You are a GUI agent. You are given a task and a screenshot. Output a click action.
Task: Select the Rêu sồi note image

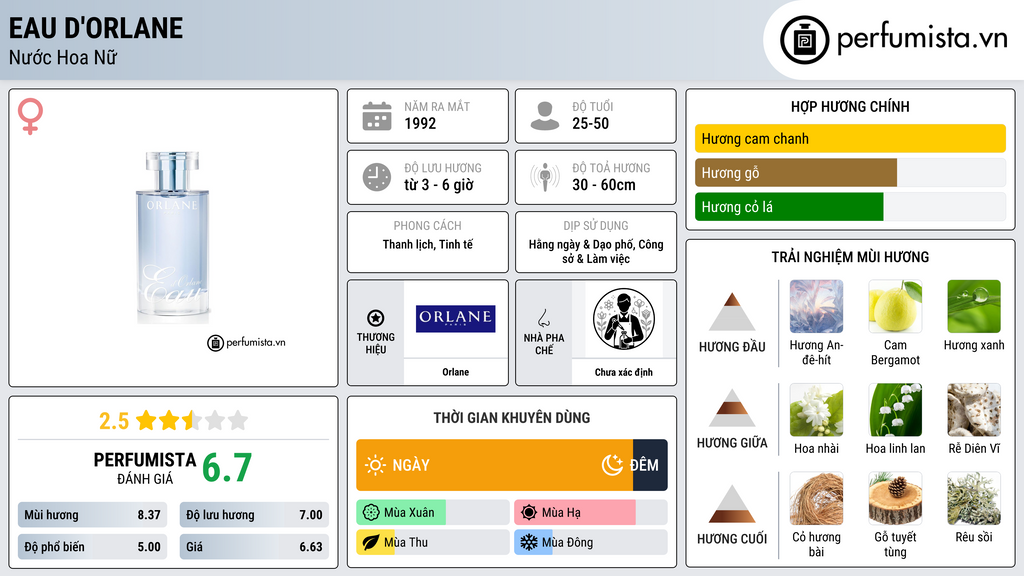click(974, 498)
